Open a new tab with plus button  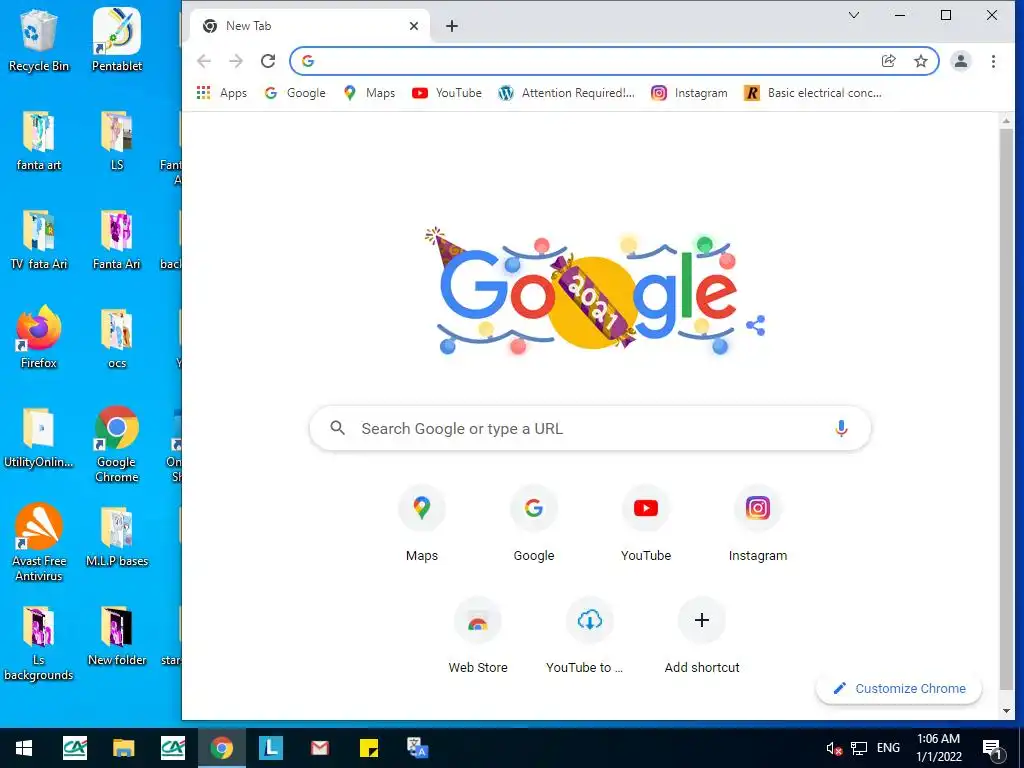(x=452, y=26)
